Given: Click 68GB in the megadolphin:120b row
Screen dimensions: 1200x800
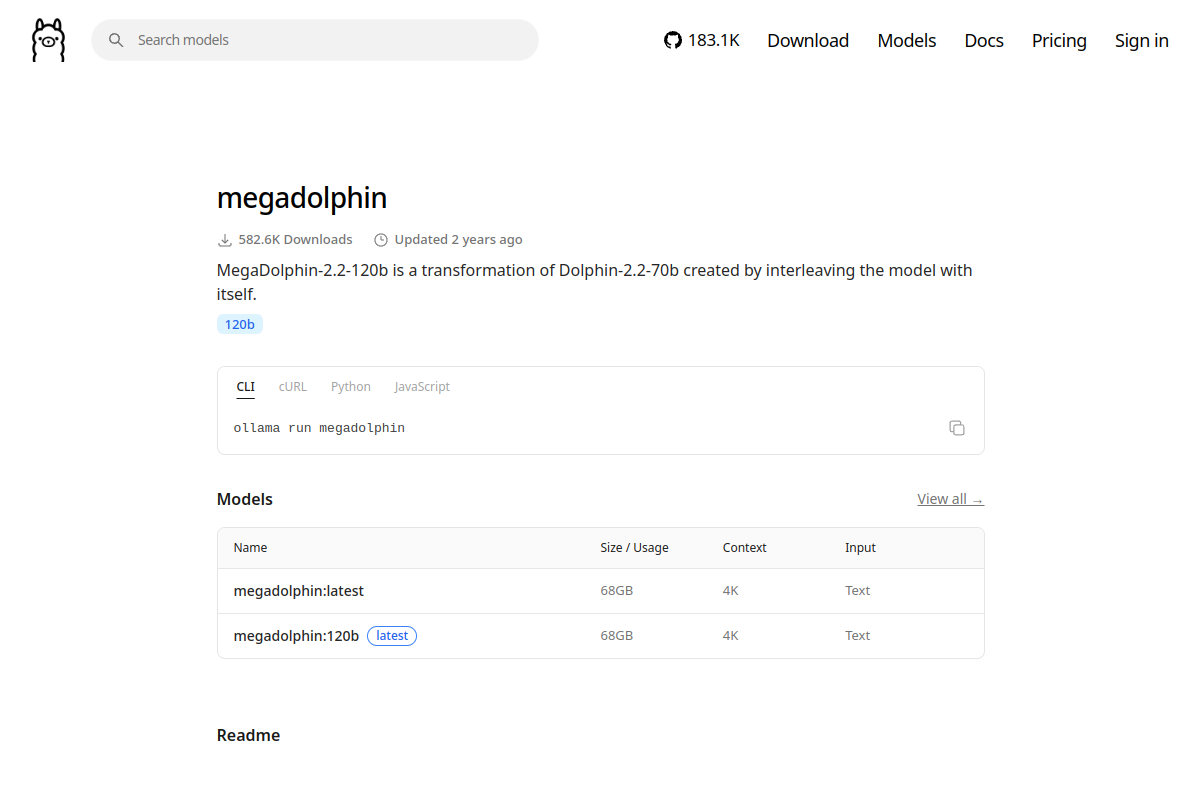Looking at the screenshot, I should coord(616,636).
